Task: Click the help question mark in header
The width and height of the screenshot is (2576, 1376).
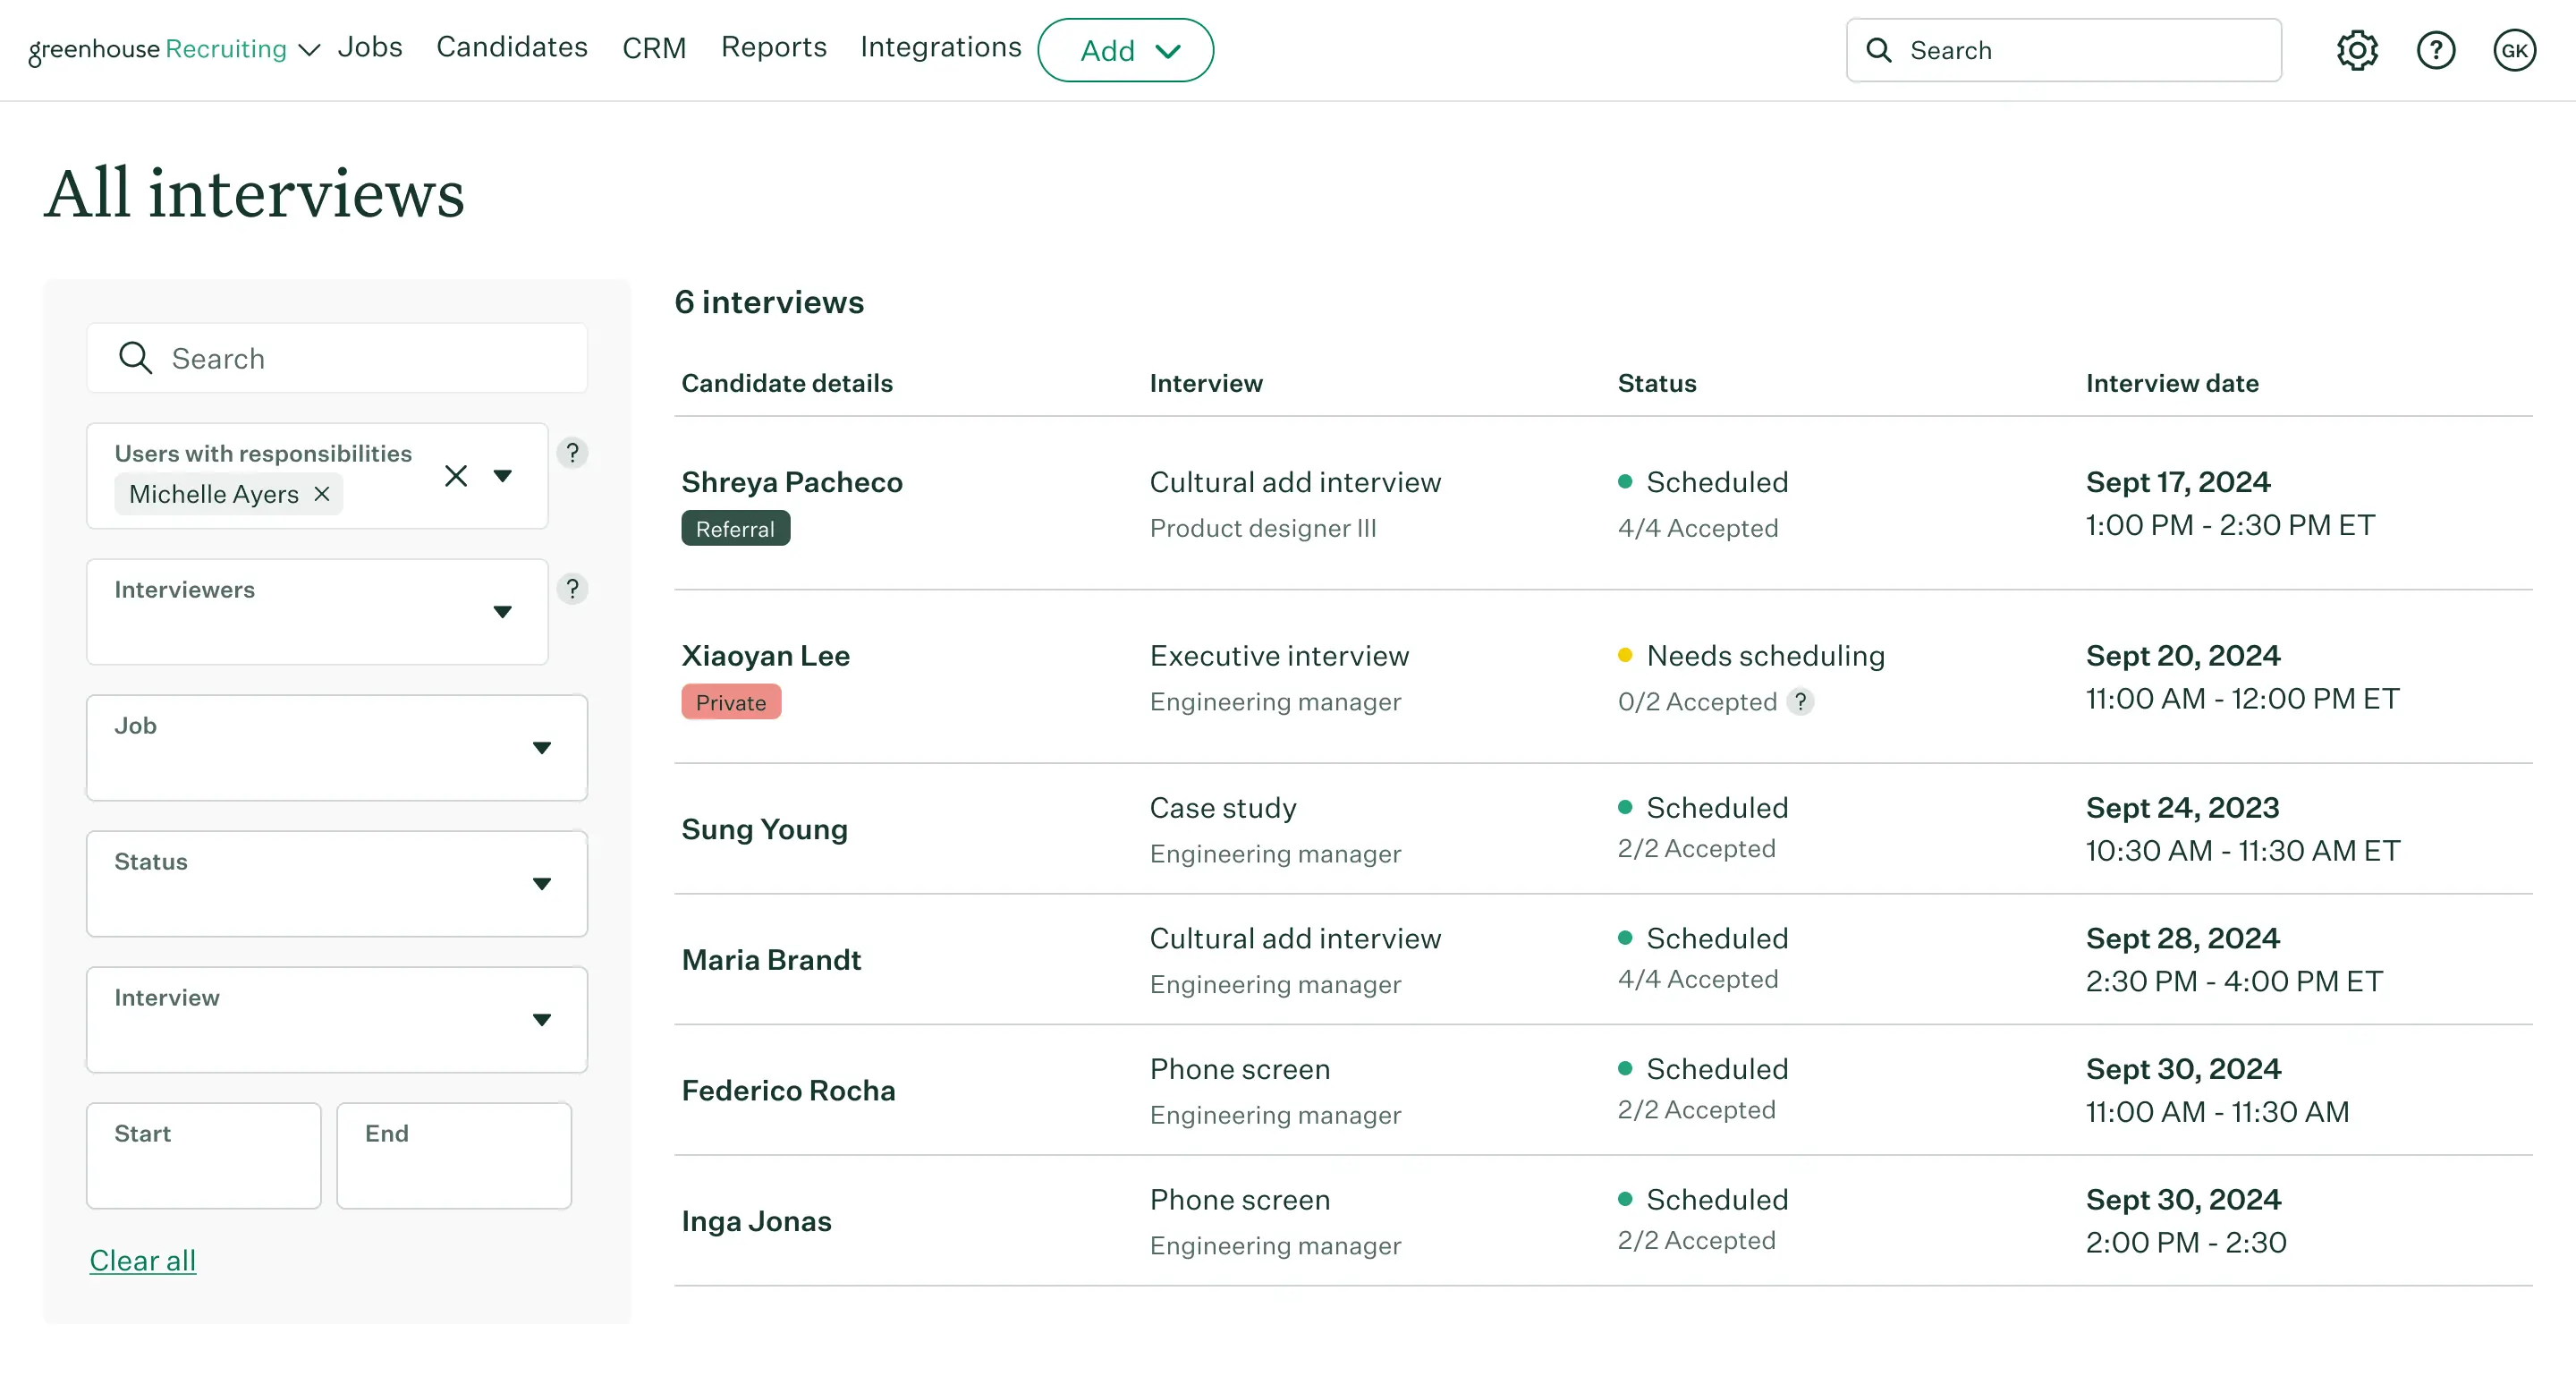Action: click(x=2435, y=50)
